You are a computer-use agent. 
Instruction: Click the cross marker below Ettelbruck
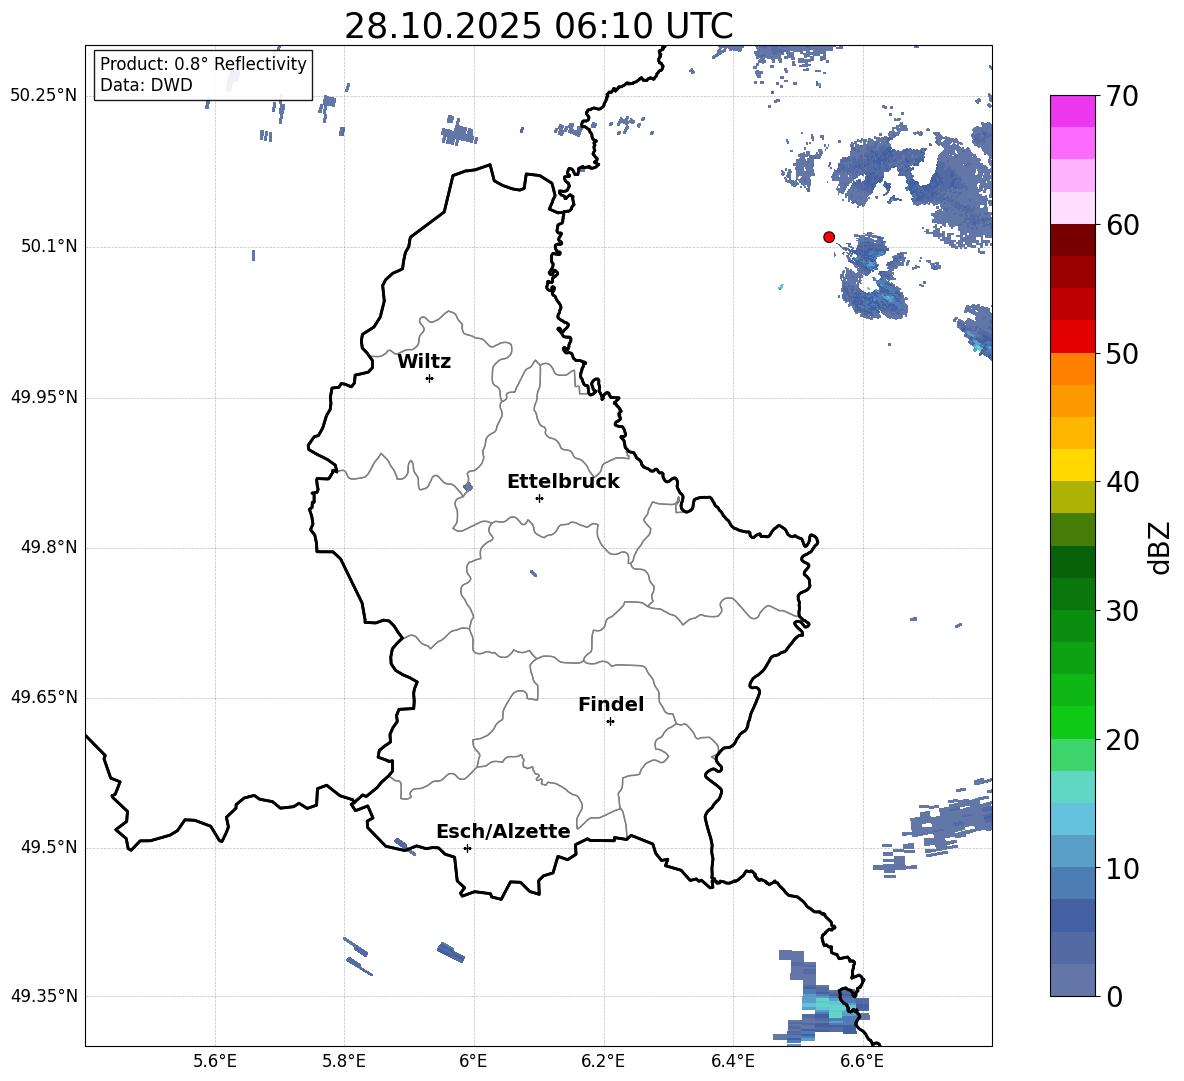point(539,498)
